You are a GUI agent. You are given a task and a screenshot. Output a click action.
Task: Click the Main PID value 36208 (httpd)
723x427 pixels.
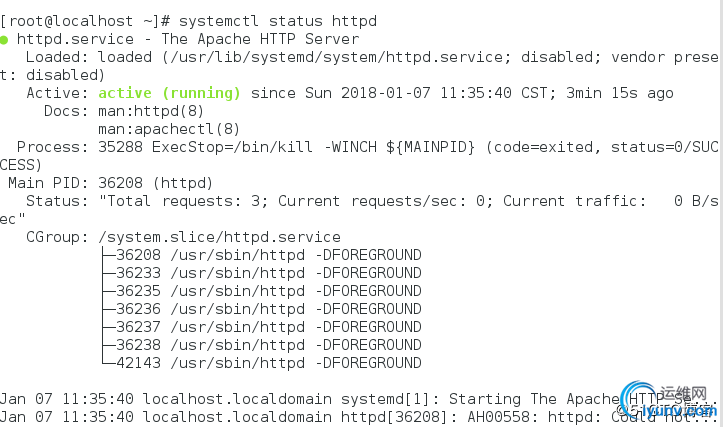click(x=155, y=183)
